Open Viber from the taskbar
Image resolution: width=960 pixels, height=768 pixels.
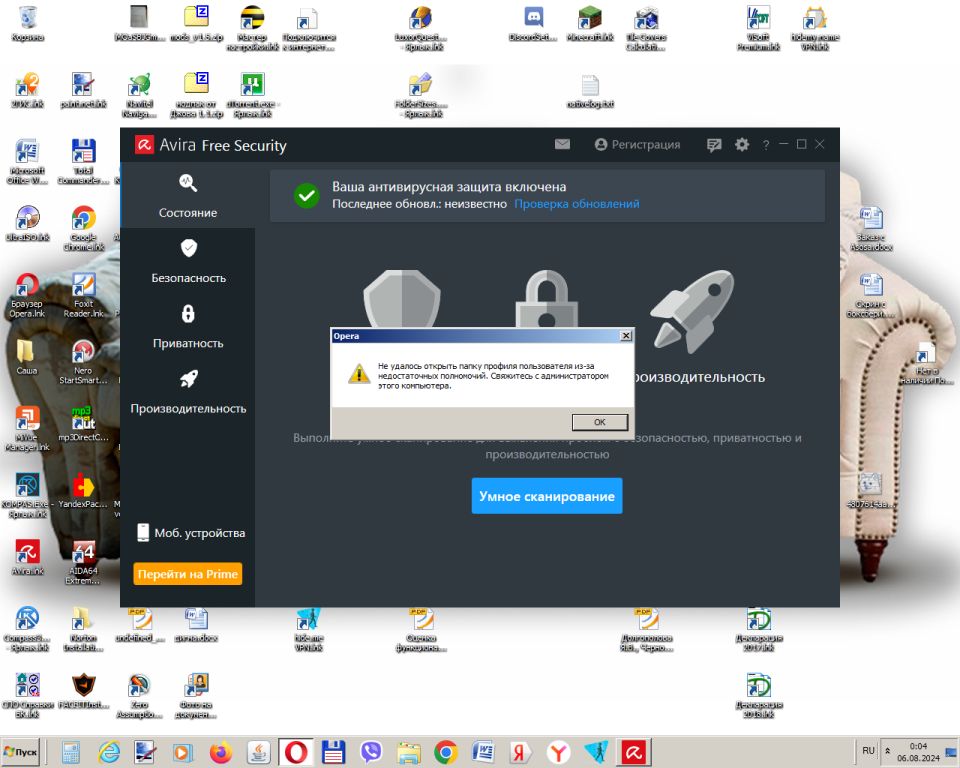371,752
